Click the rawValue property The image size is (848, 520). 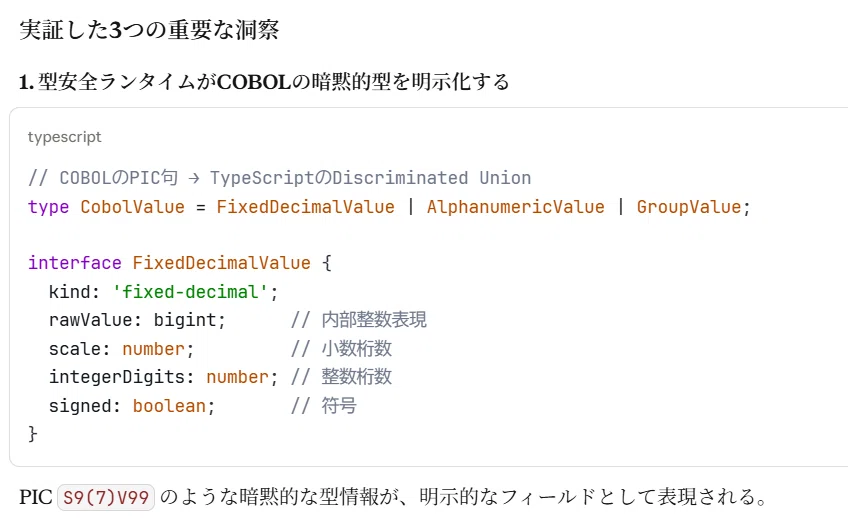(x=91, y=320)
